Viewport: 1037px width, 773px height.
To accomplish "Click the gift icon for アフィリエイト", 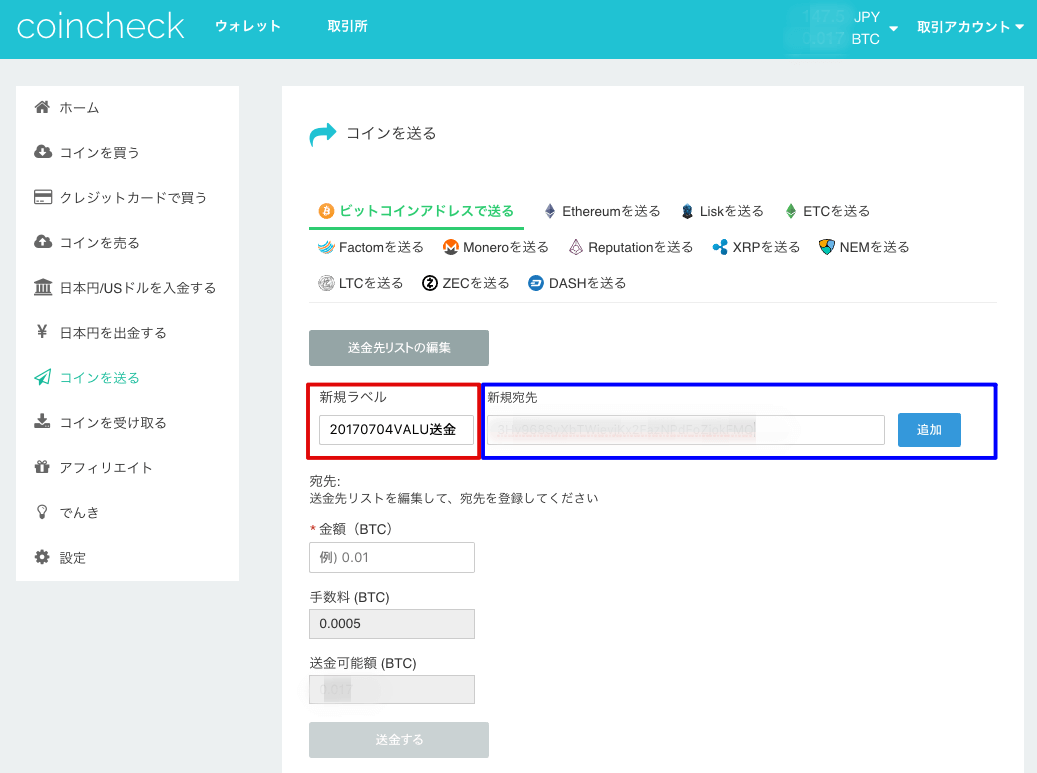I will pyautogui.click(x=42, y=467).
